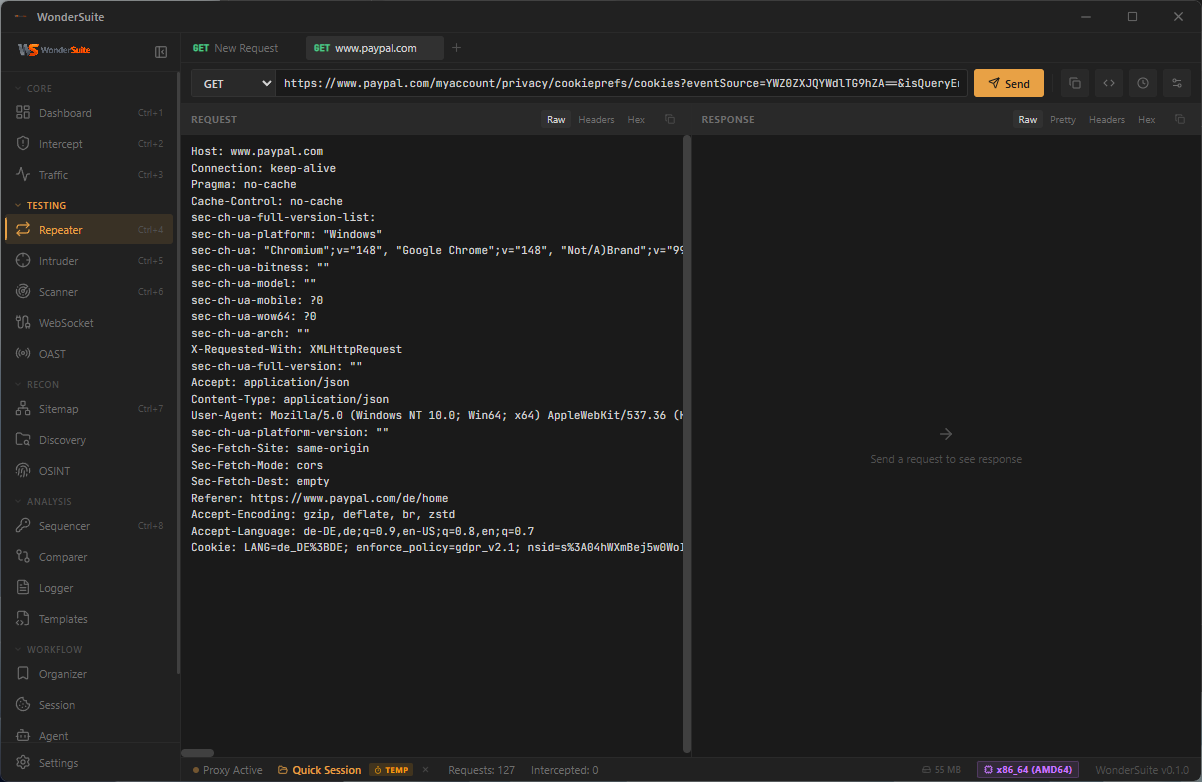Image resolution: width=1202 pixels, height=782 pixels.
Task: Select the Headers view in REQUEST panel
Action: click(x=596, y=119)
